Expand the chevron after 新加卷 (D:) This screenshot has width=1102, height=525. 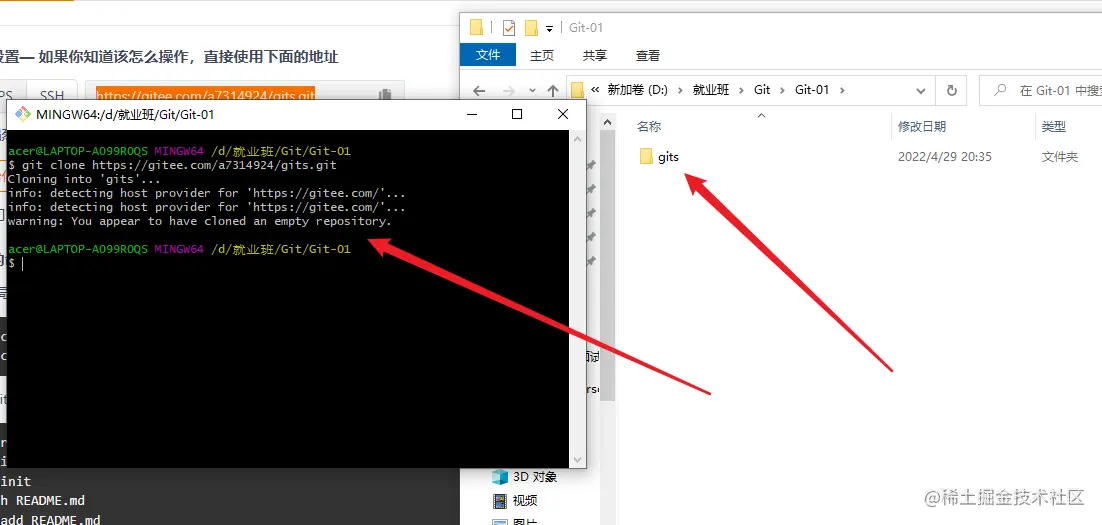(680, 90)
